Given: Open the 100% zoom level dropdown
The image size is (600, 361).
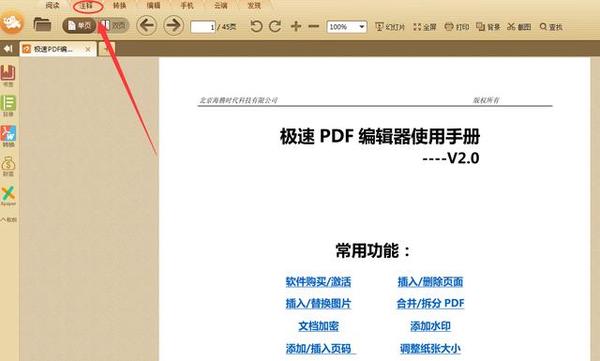Looking at the screenshot, I should tap(347, 27).
